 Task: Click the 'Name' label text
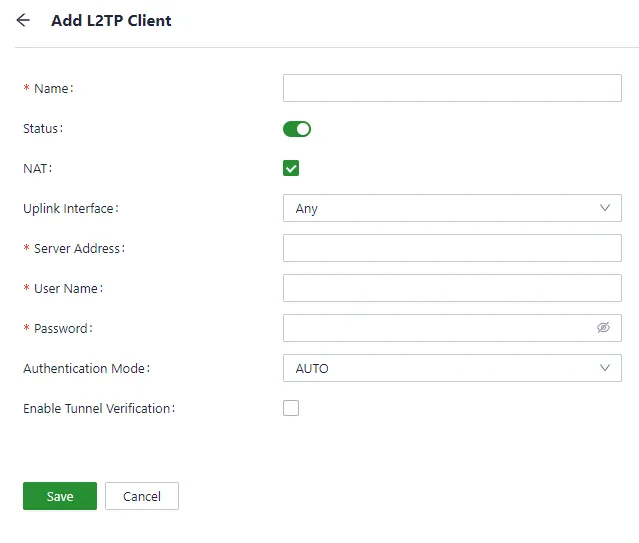coord(53,89)
